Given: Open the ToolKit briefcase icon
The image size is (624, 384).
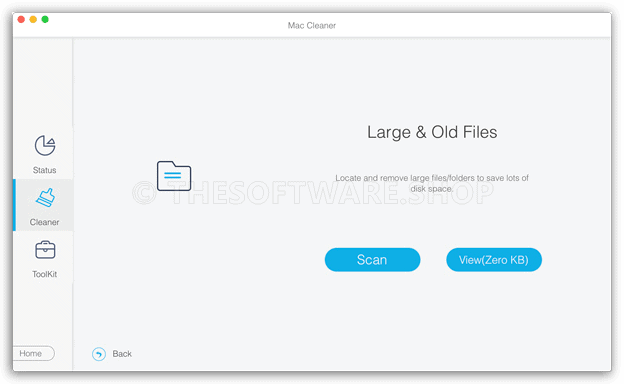Looking at the screenshot, I should pos(45,250).
